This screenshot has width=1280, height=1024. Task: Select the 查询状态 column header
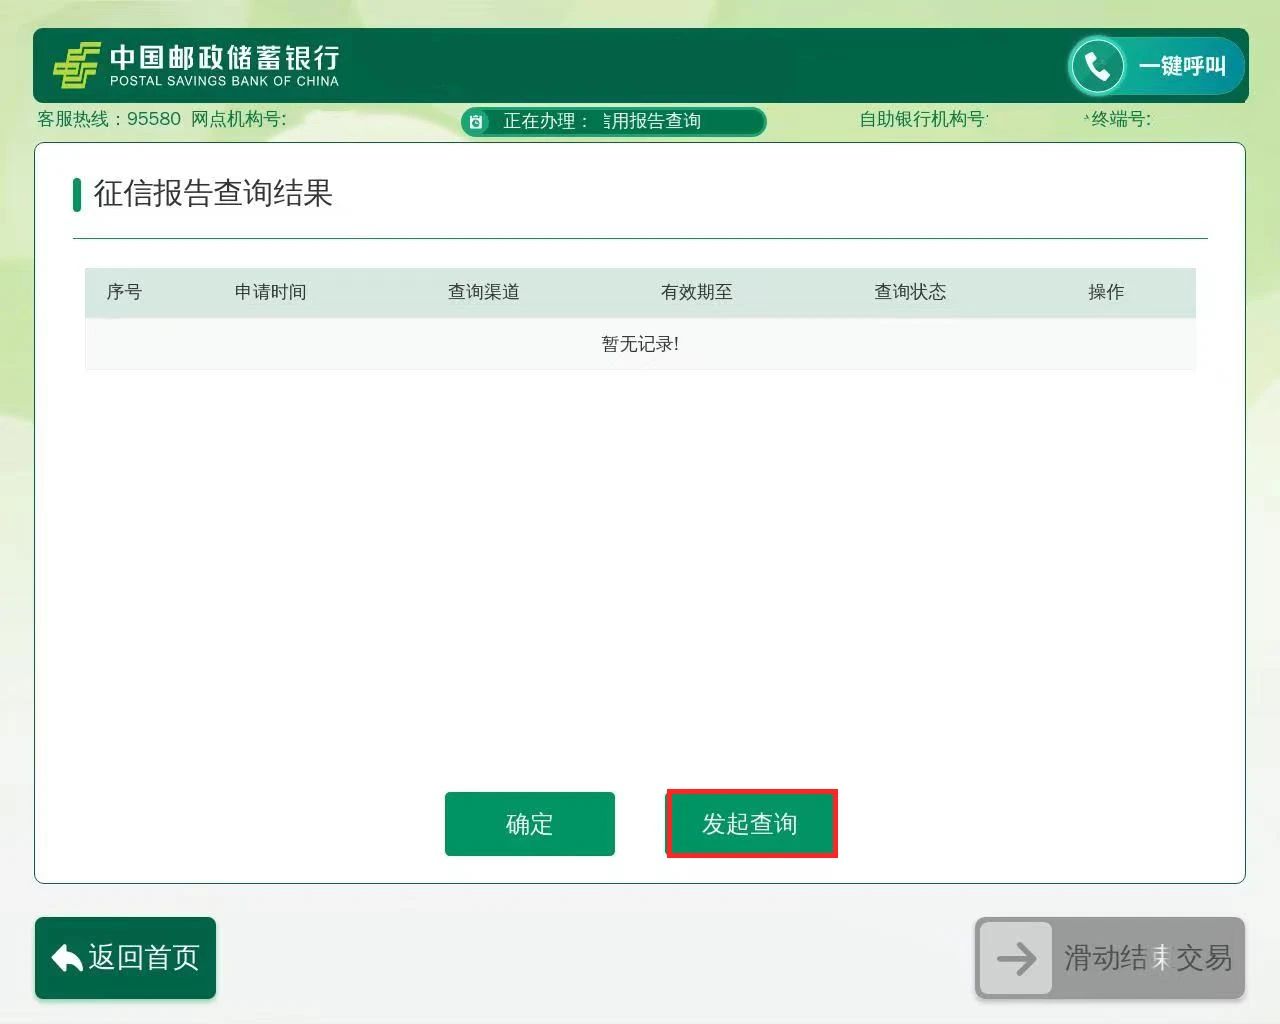[x=909, y=292]
